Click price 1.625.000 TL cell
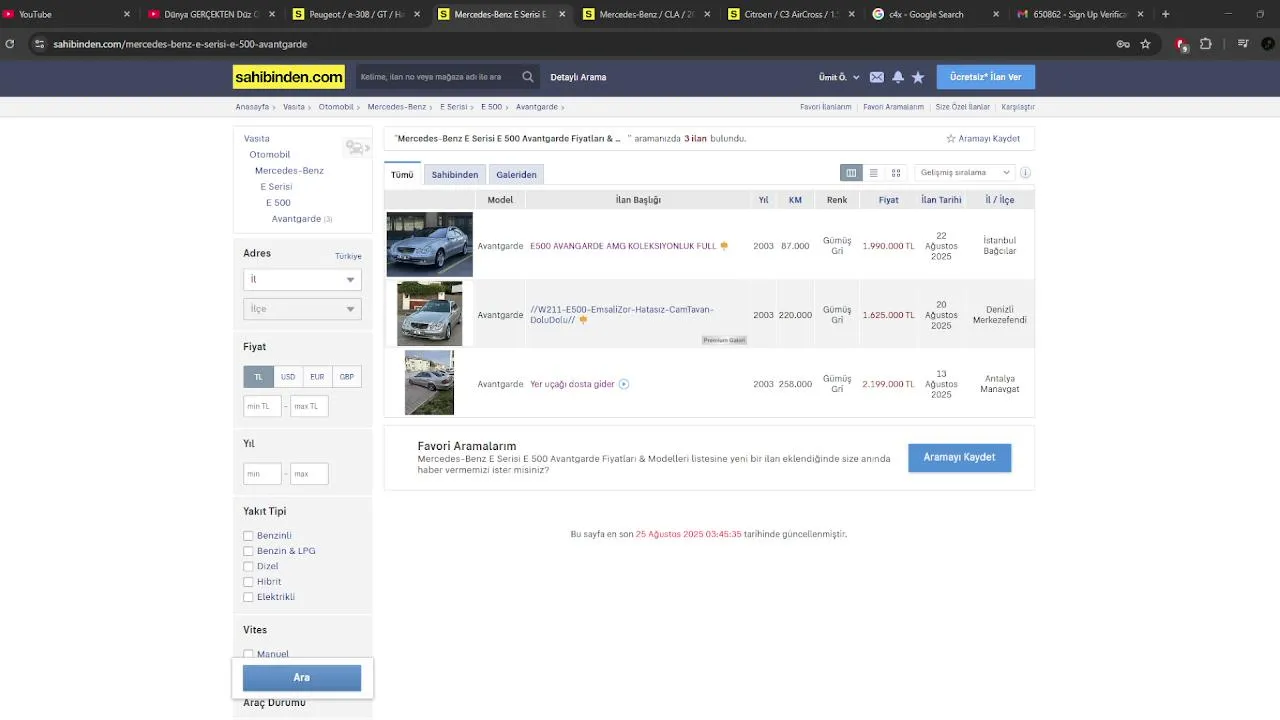 pos(888,315)
